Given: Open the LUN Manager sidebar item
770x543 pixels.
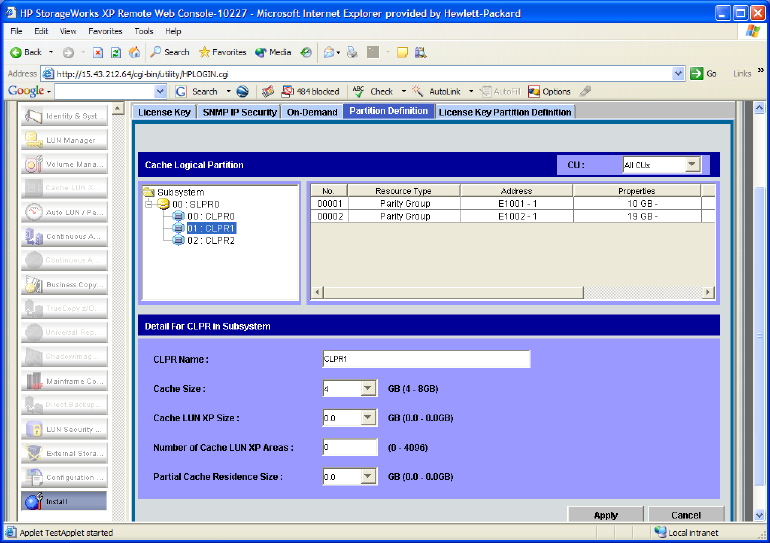Looking at the screenshot, I should 63,140.
